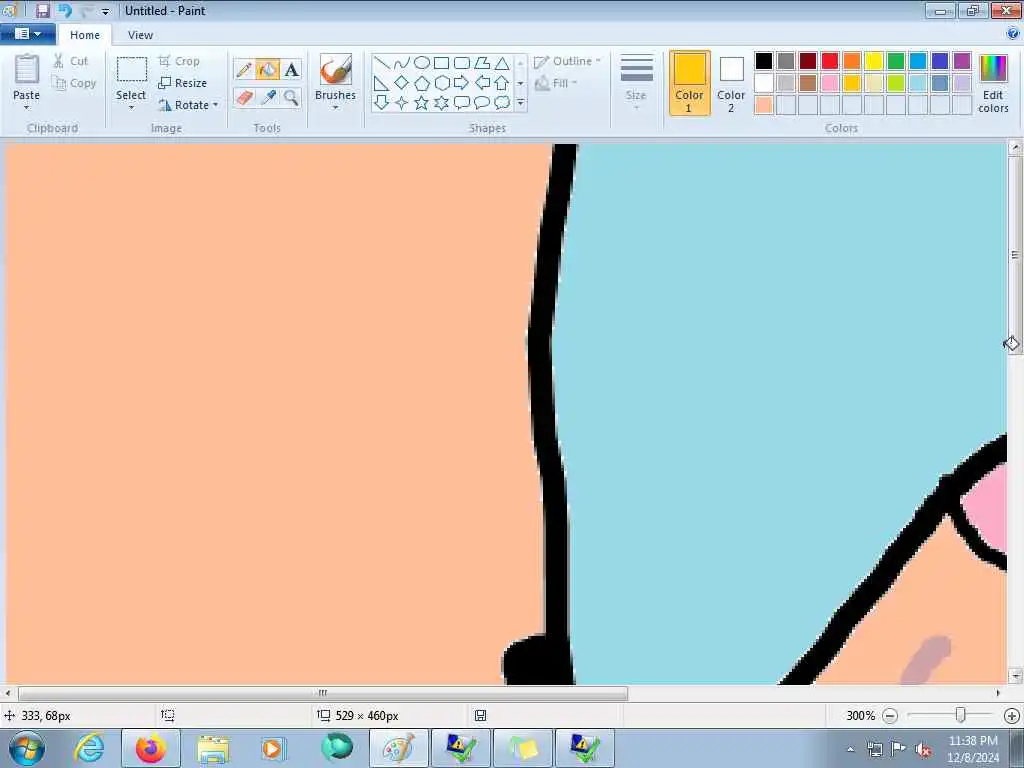Choose the Up arrow shape
The image size is (1024, 768).
coord(502,83)
